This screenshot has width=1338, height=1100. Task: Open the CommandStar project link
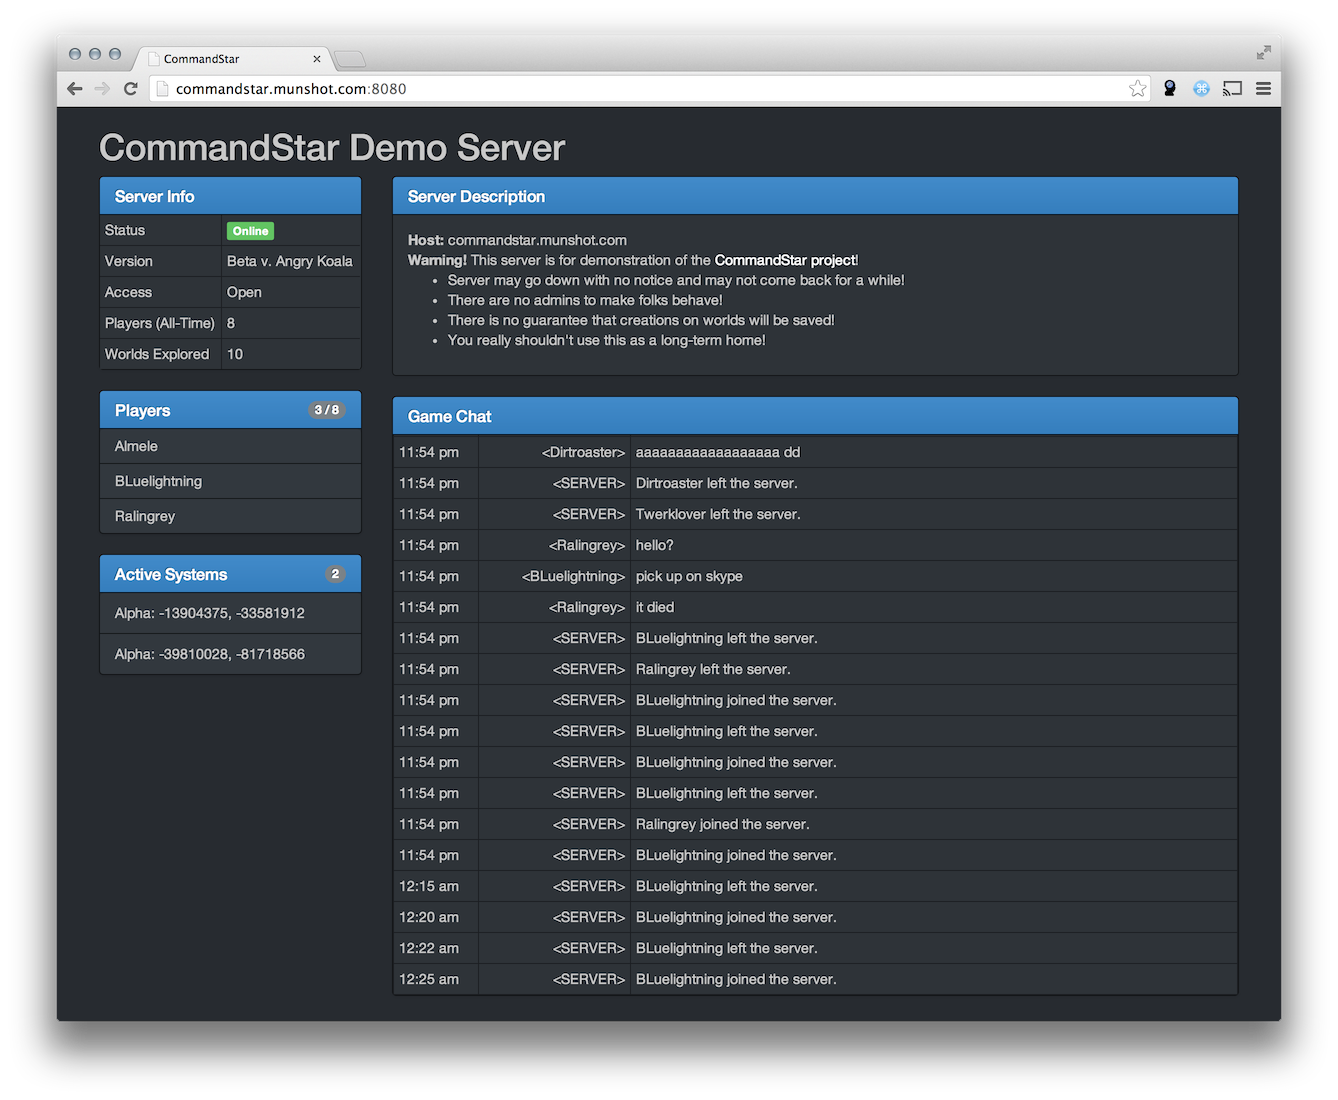tap(785, 260)
